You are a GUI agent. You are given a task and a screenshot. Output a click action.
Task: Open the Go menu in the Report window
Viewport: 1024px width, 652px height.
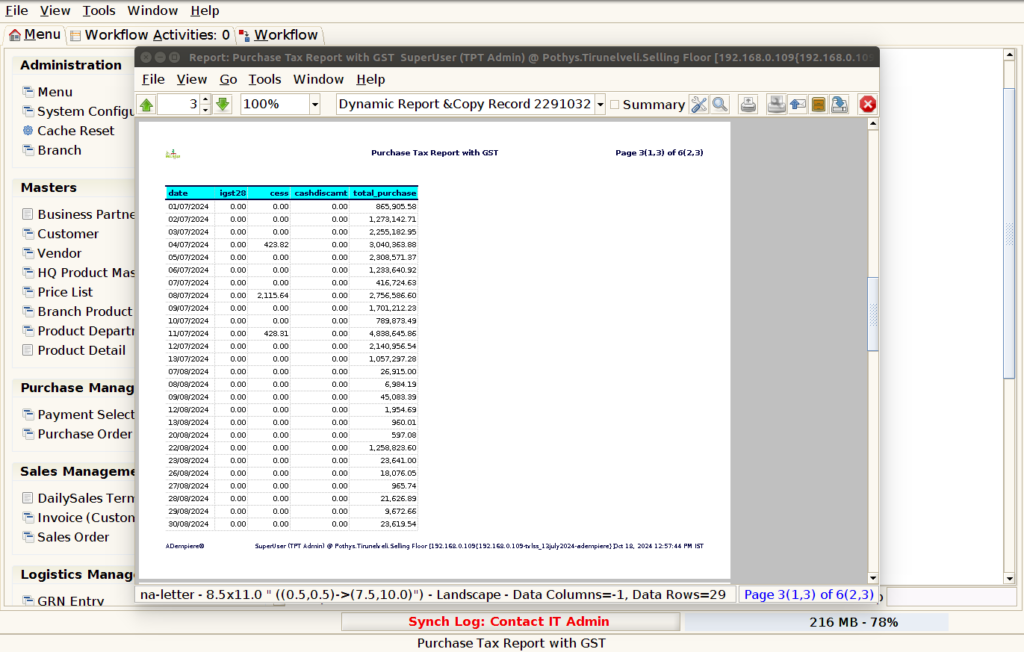click(x=228, y=79)
